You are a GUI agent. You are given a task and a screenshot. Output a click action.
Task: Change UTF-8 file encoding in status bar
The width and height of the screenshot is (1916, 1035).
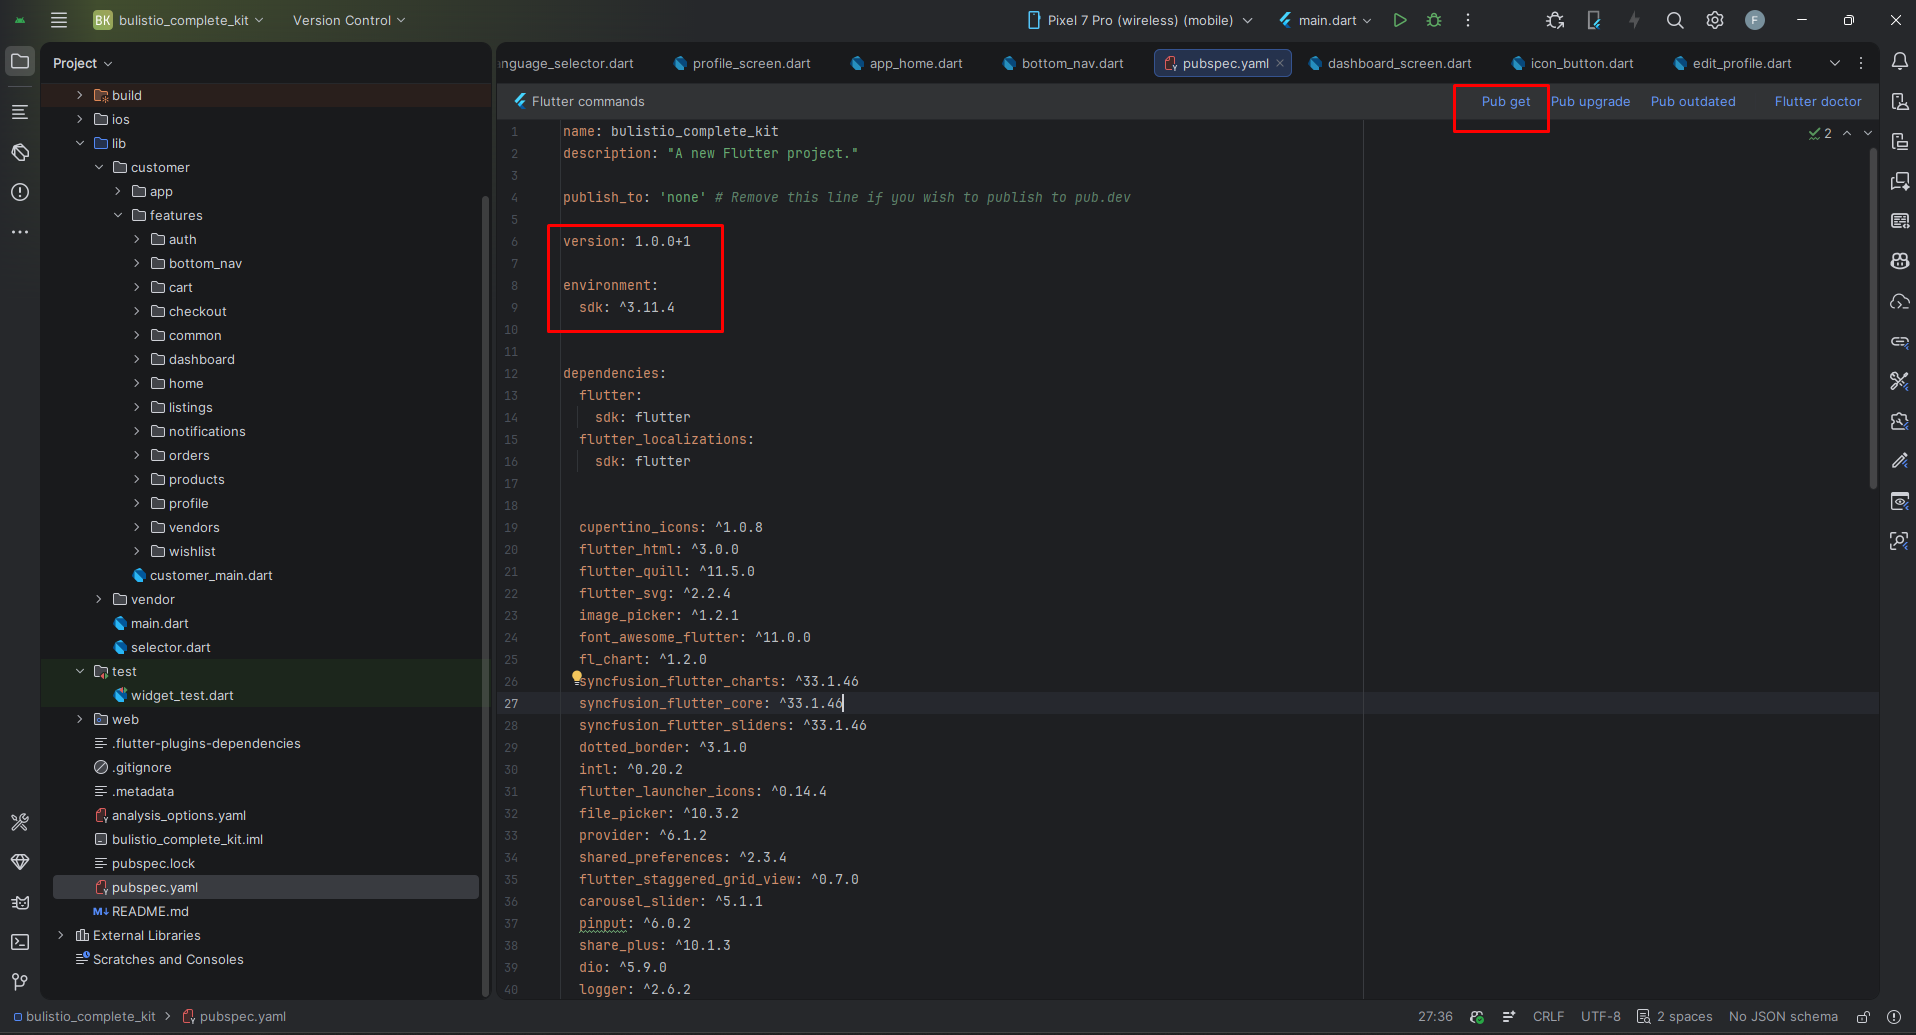(1600, 1017)
